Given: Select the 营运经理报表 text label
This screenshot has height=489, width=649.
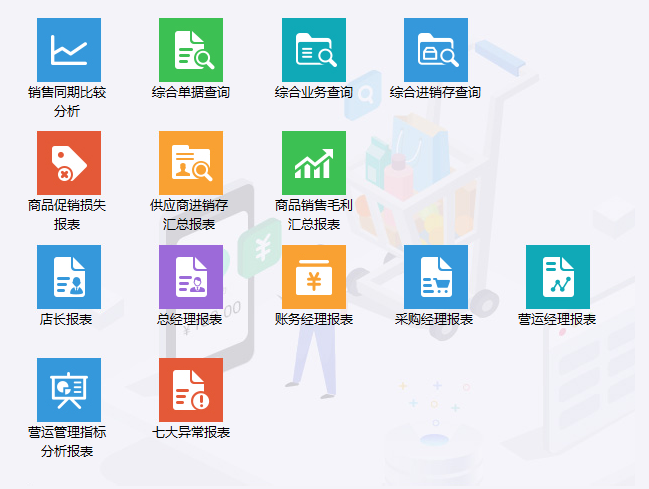Looking at the screenshot, I should point(557,320).
